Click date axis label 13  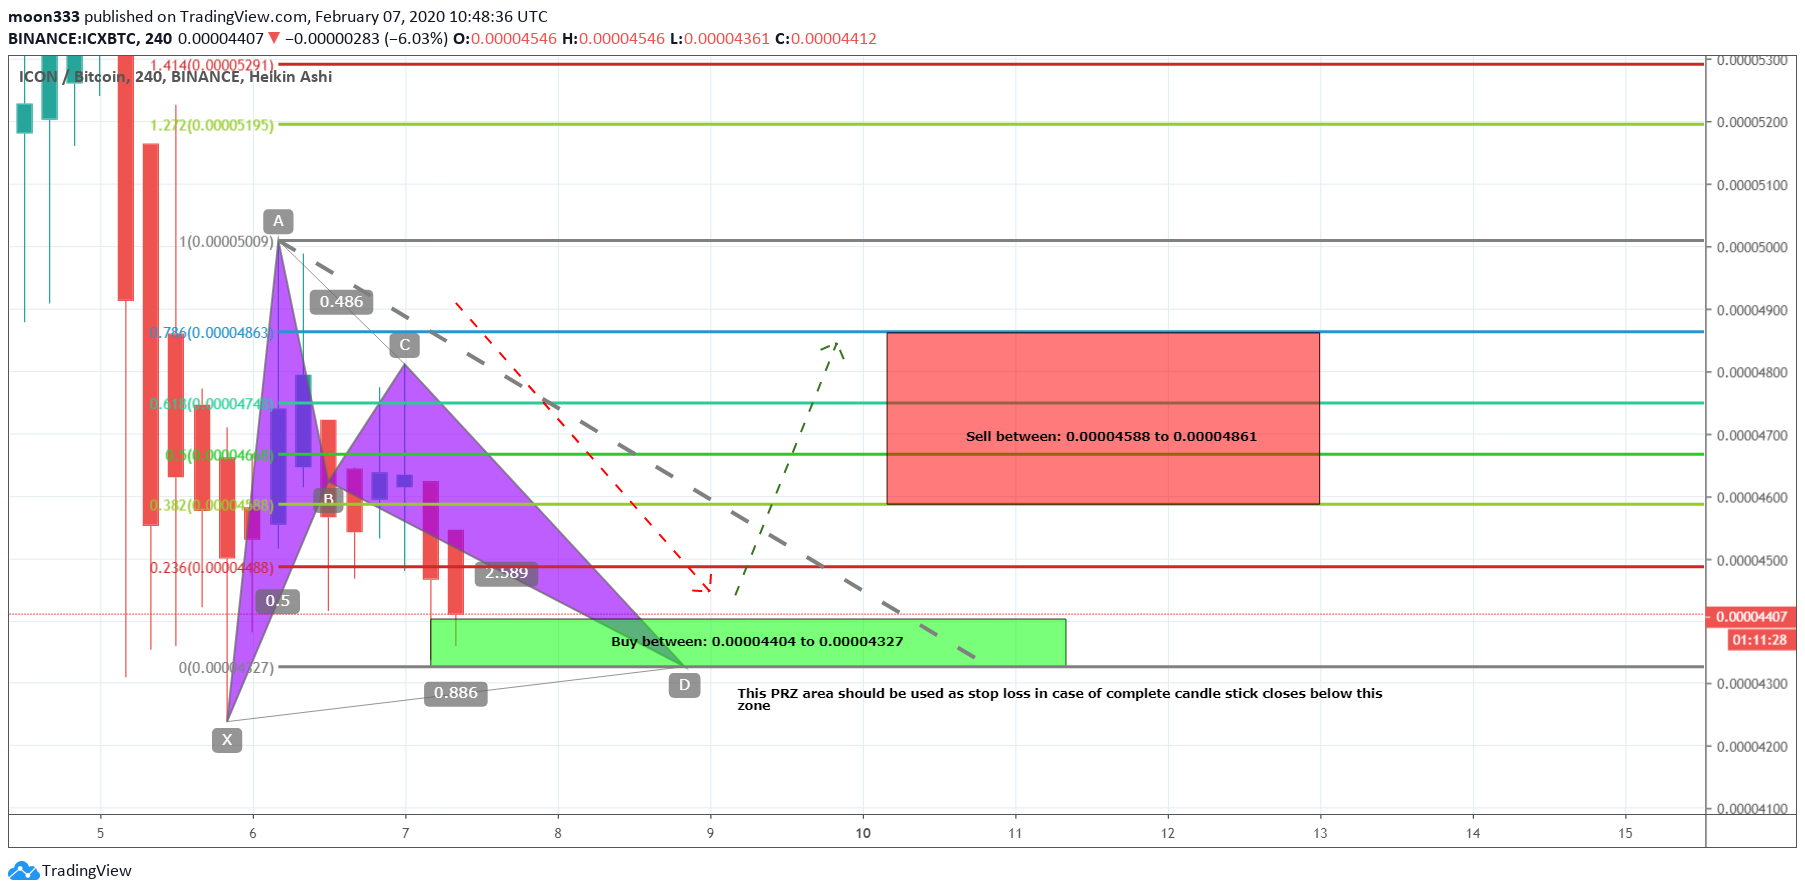[x=1320, y=833]
